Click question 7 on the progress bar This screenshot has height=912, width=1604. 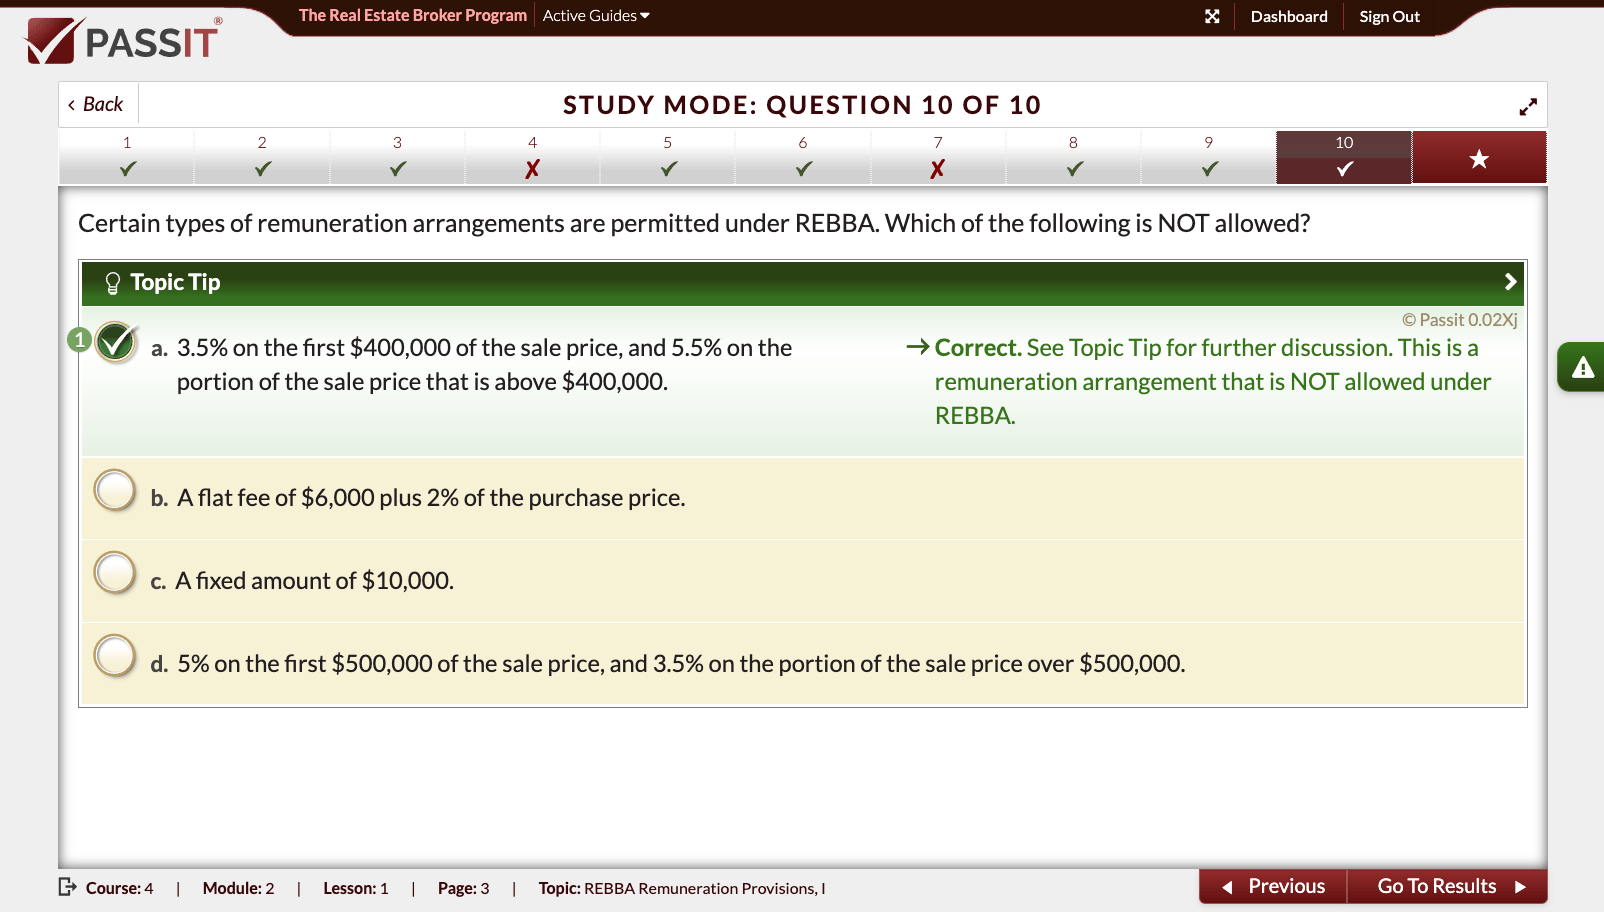pos(938,157)
